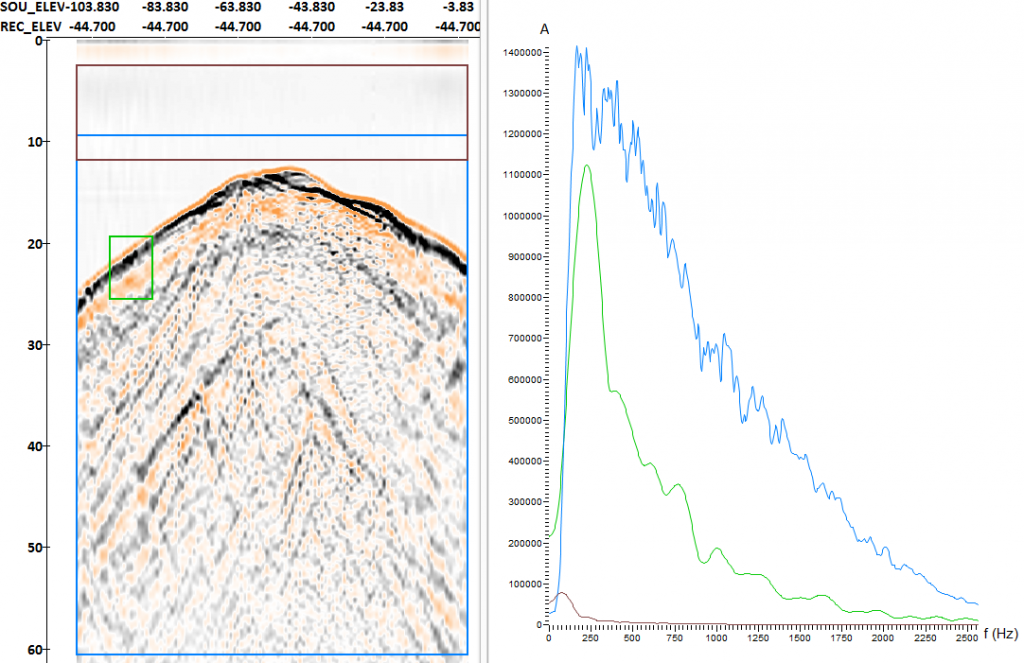Click the f (Hz) frequency axis label

click(x=1000, y=633)
